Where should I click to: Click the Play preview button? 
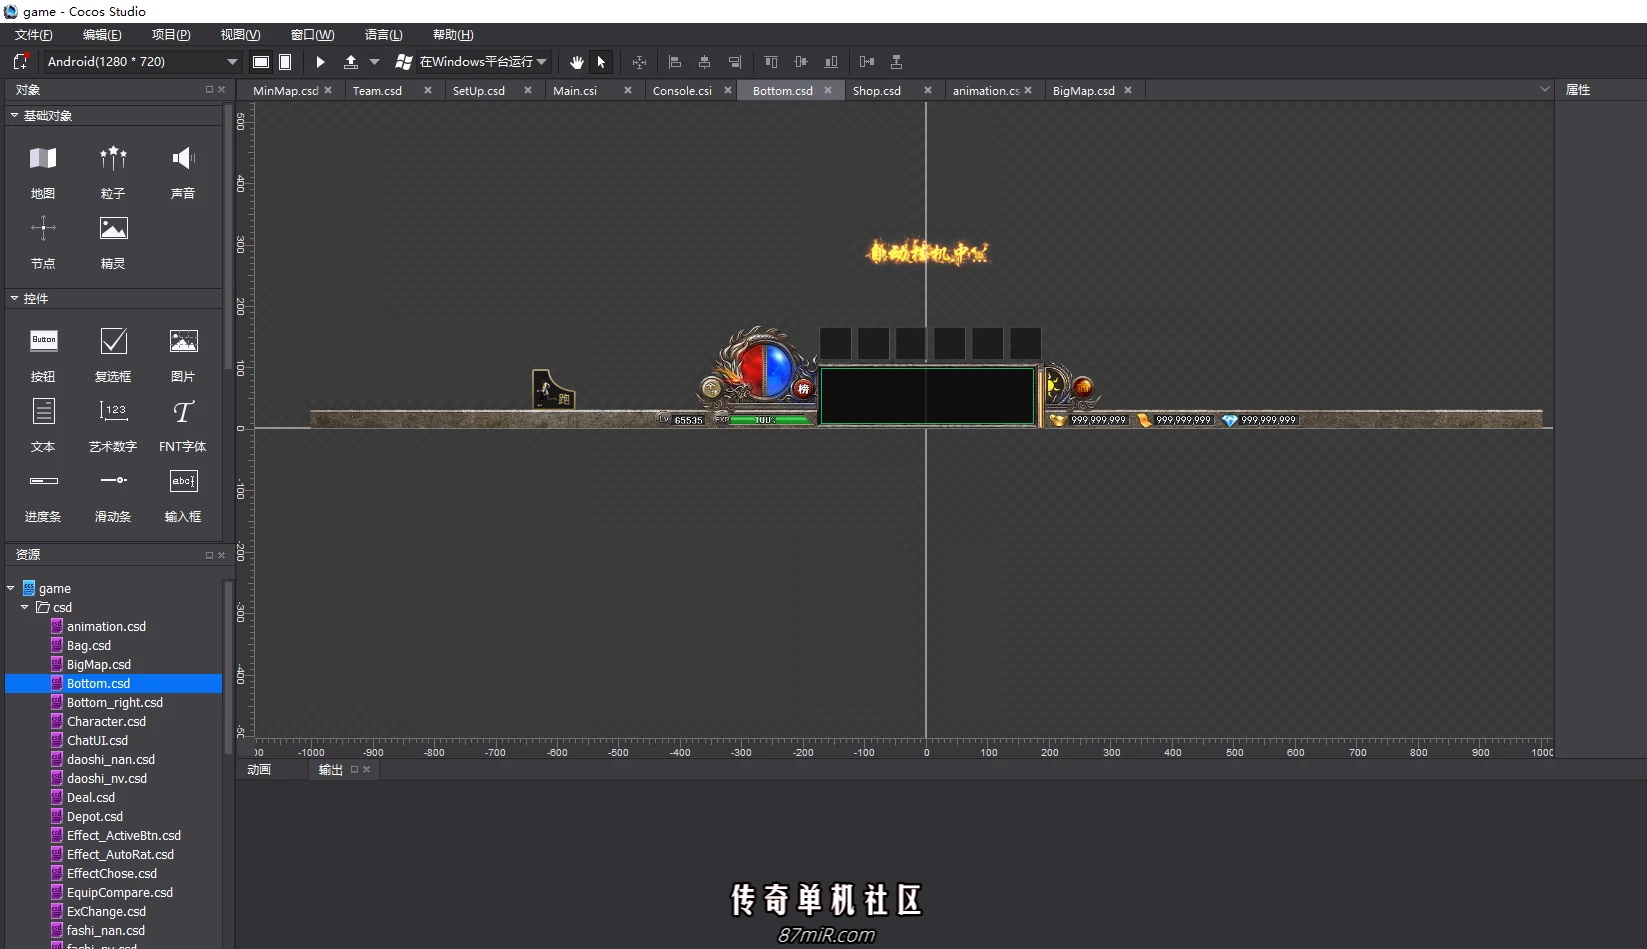[x=320, y=62]
